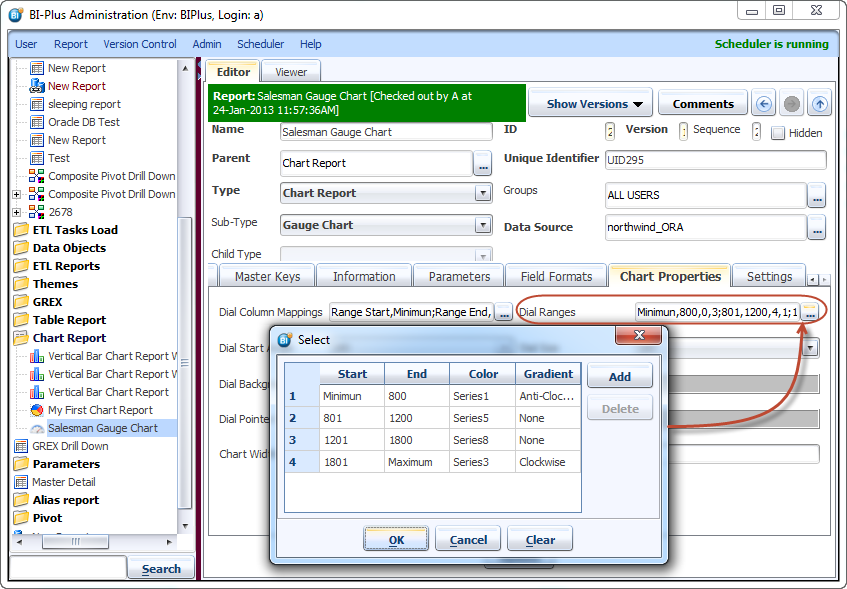Select the My First Chart Report pie icon
847x589 pixels.
pos(38,410)
